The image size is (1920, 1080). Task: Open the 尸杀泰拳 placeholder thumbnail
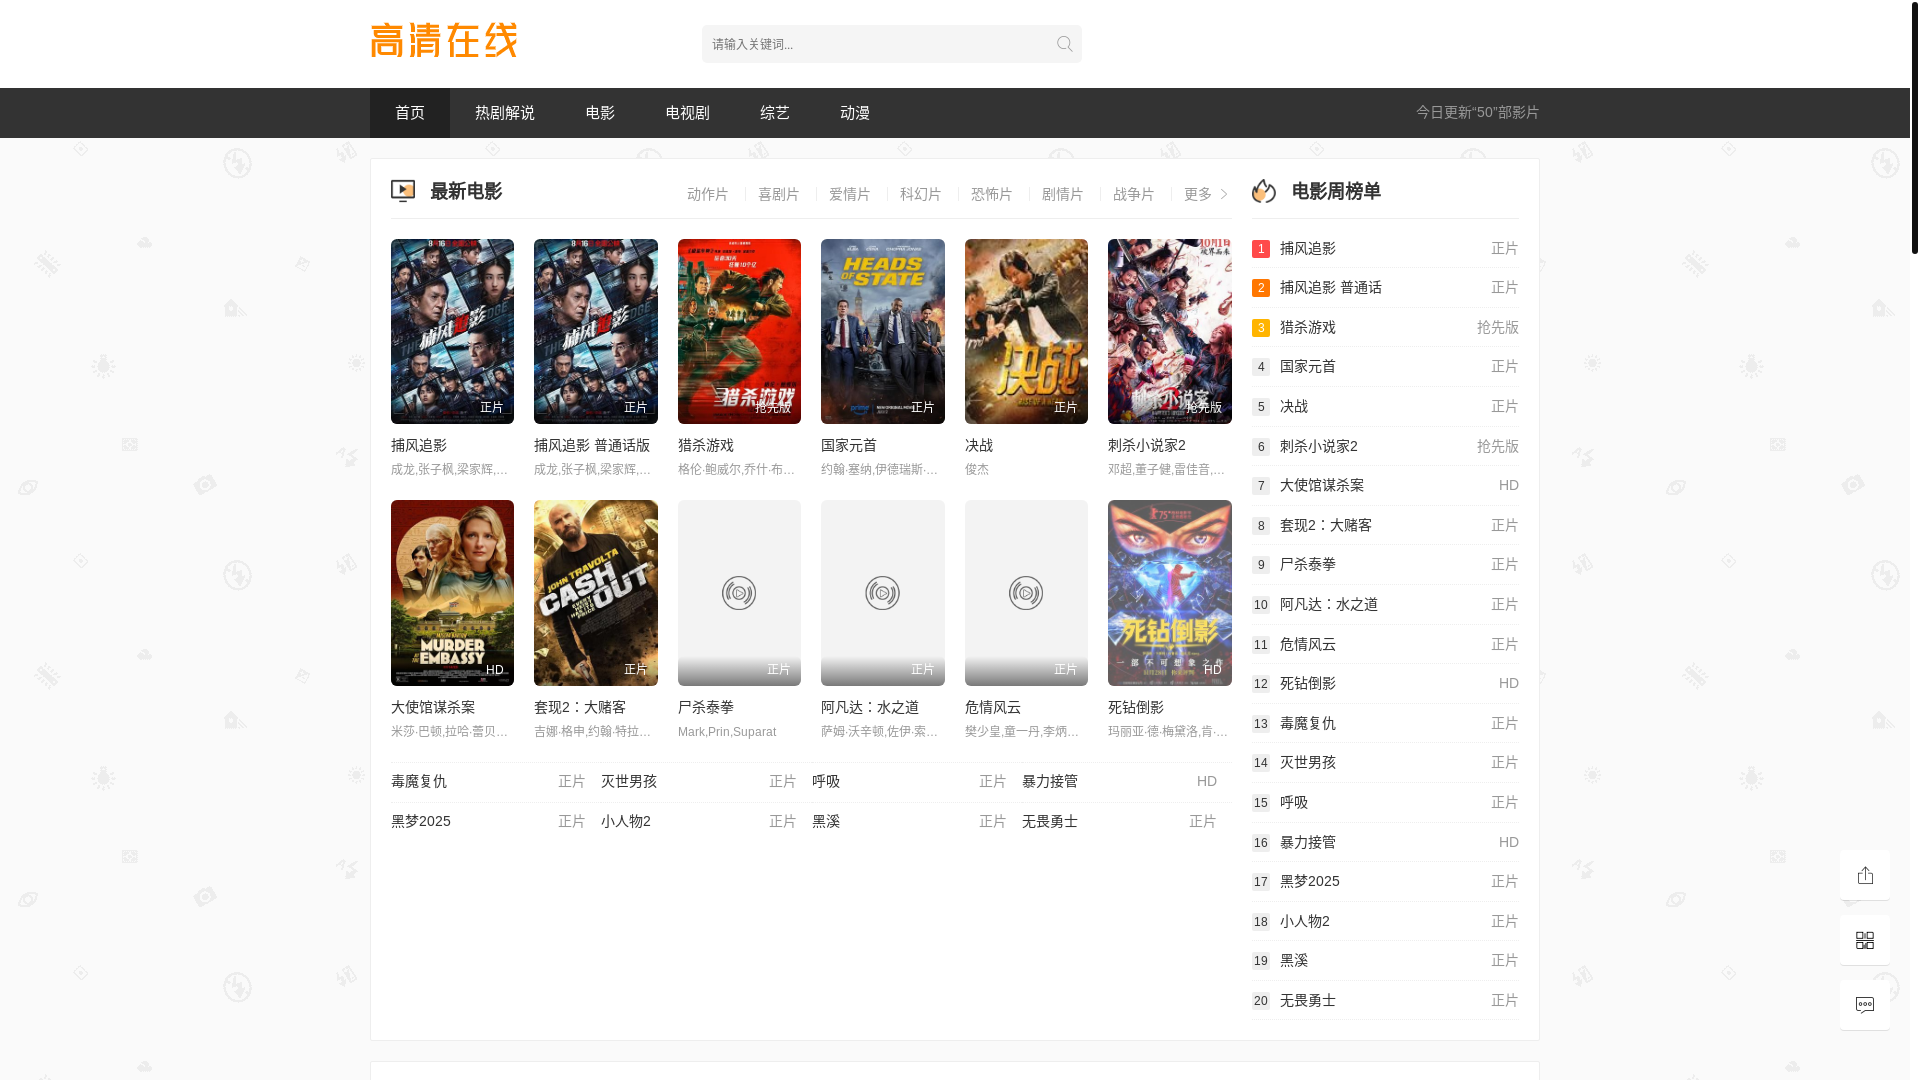739,593
